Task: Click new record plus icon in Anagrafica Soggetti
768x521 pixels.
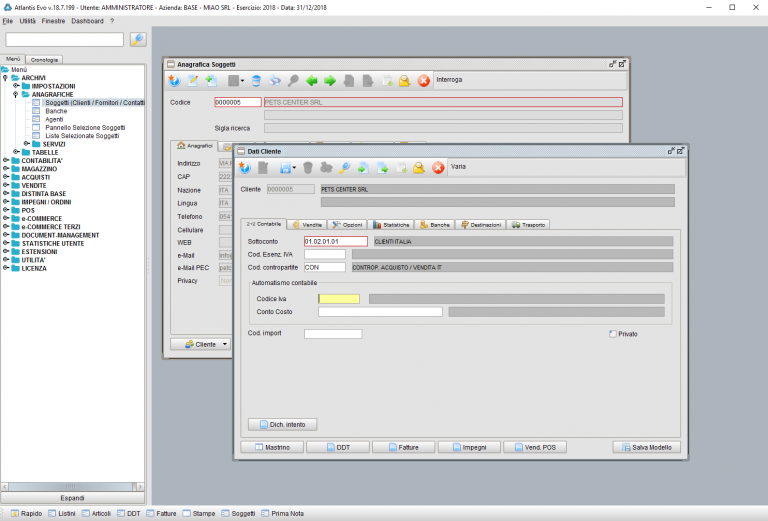Action: [x=211, y=81]
